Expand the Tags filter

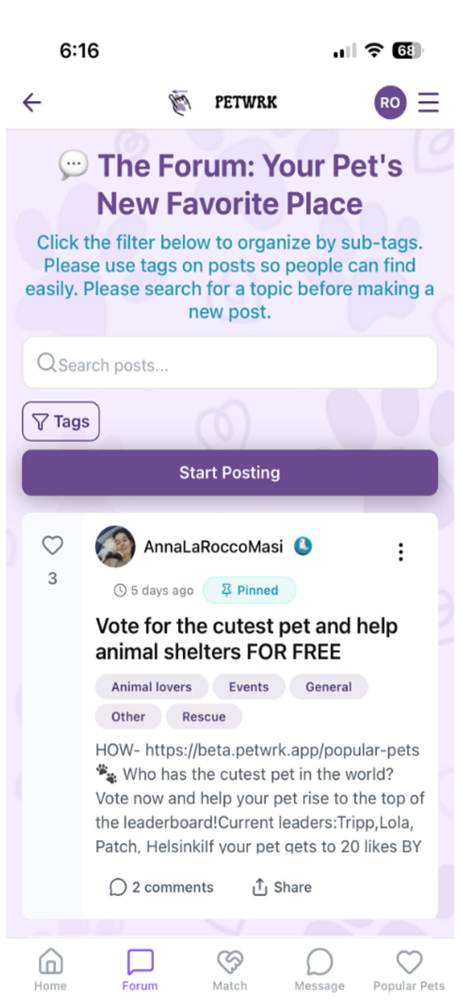pyautogui.click(x=61, y=422)
